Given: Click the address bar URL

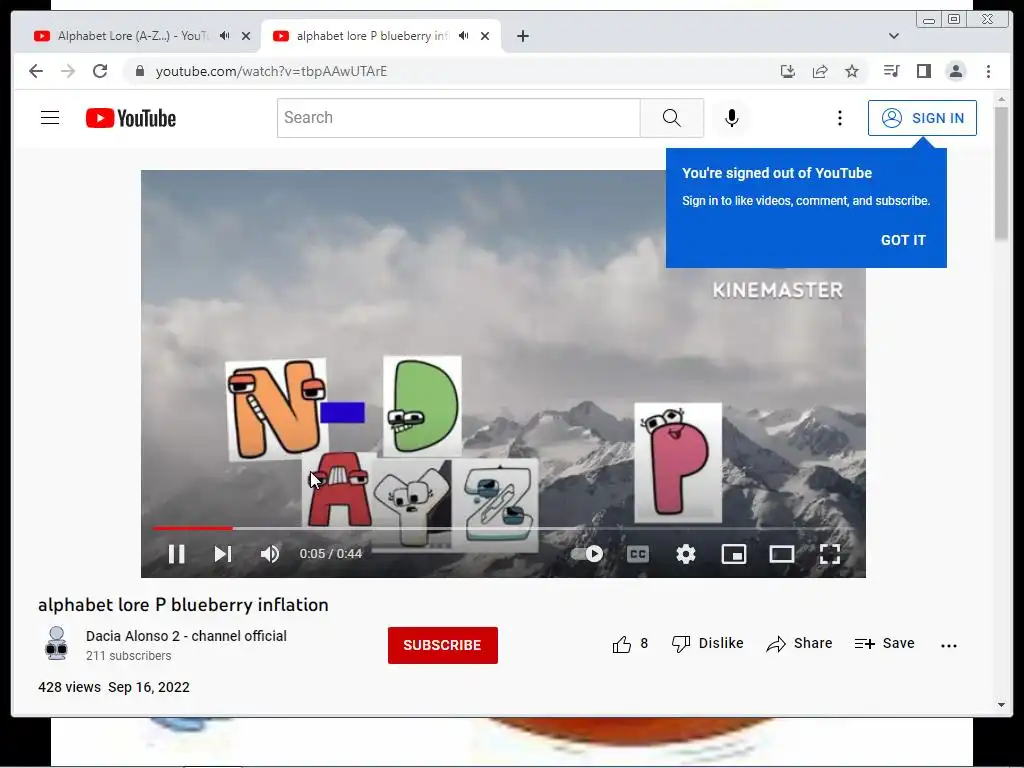Looking at the screenshot, I should (x=271, y=71).
